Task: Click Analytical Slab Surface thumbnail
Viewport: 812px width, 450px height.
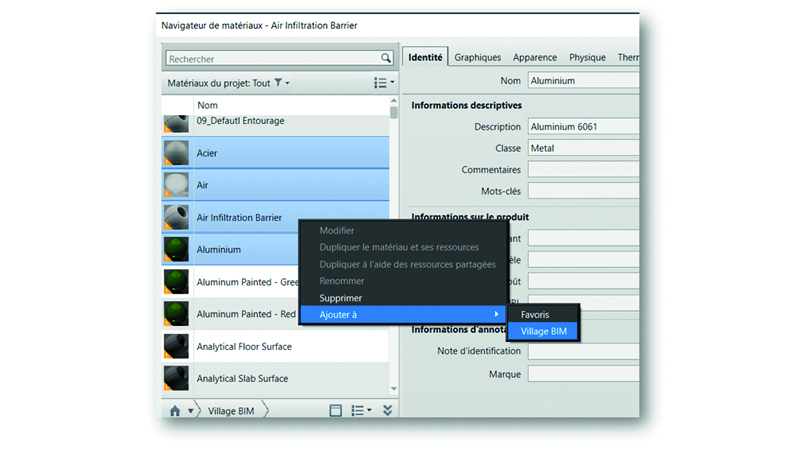Action: click(176, 378)
